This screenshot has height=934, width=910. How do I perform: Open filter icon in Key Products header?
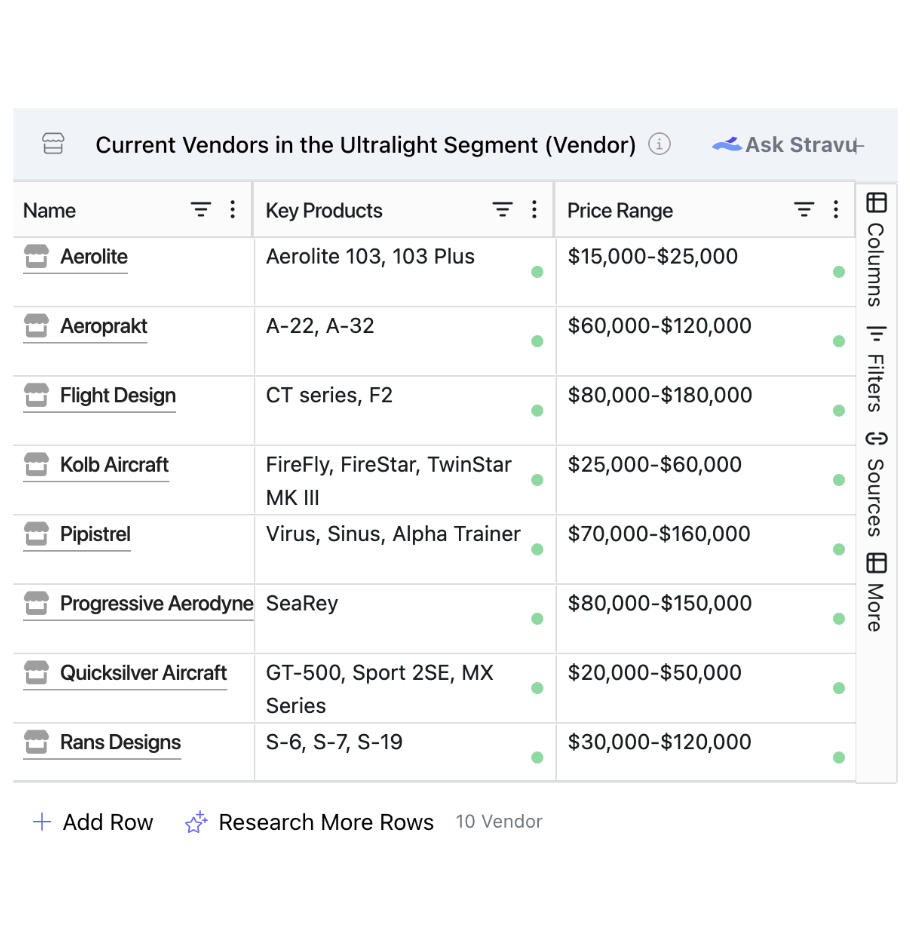502,210
